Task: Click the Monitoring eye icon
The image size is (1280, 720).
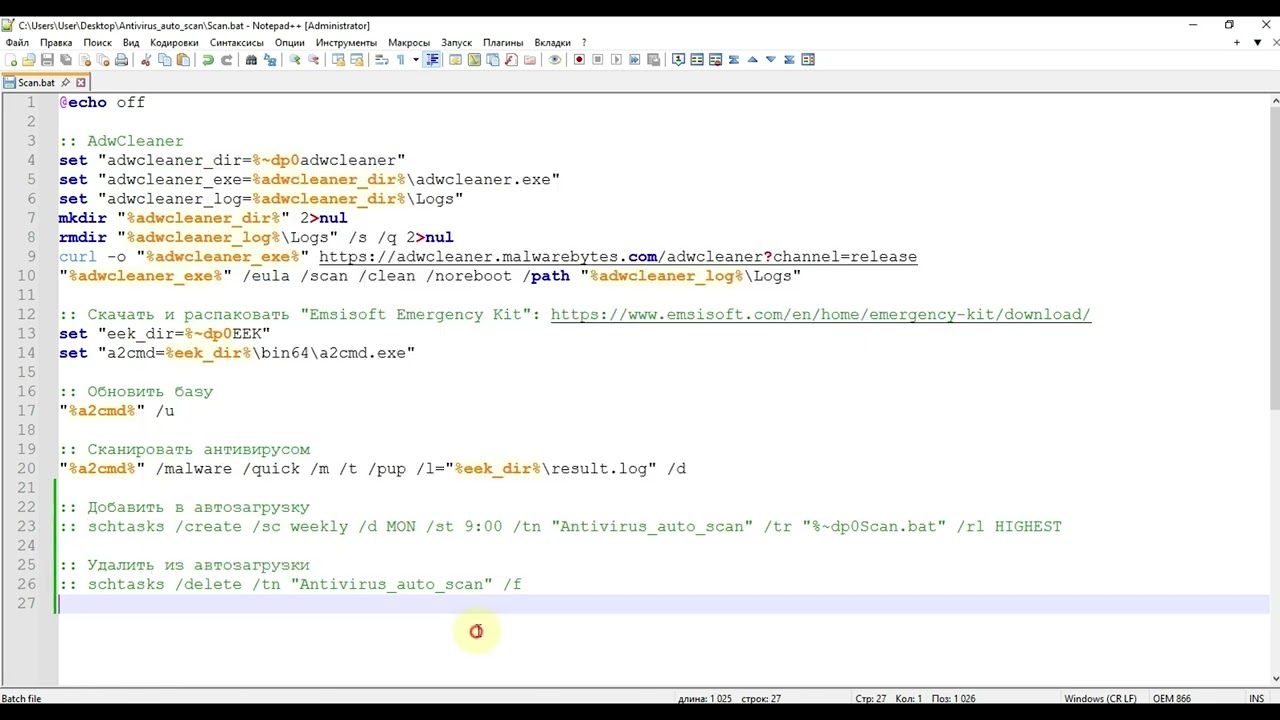Action: click(x=554, y=60)
